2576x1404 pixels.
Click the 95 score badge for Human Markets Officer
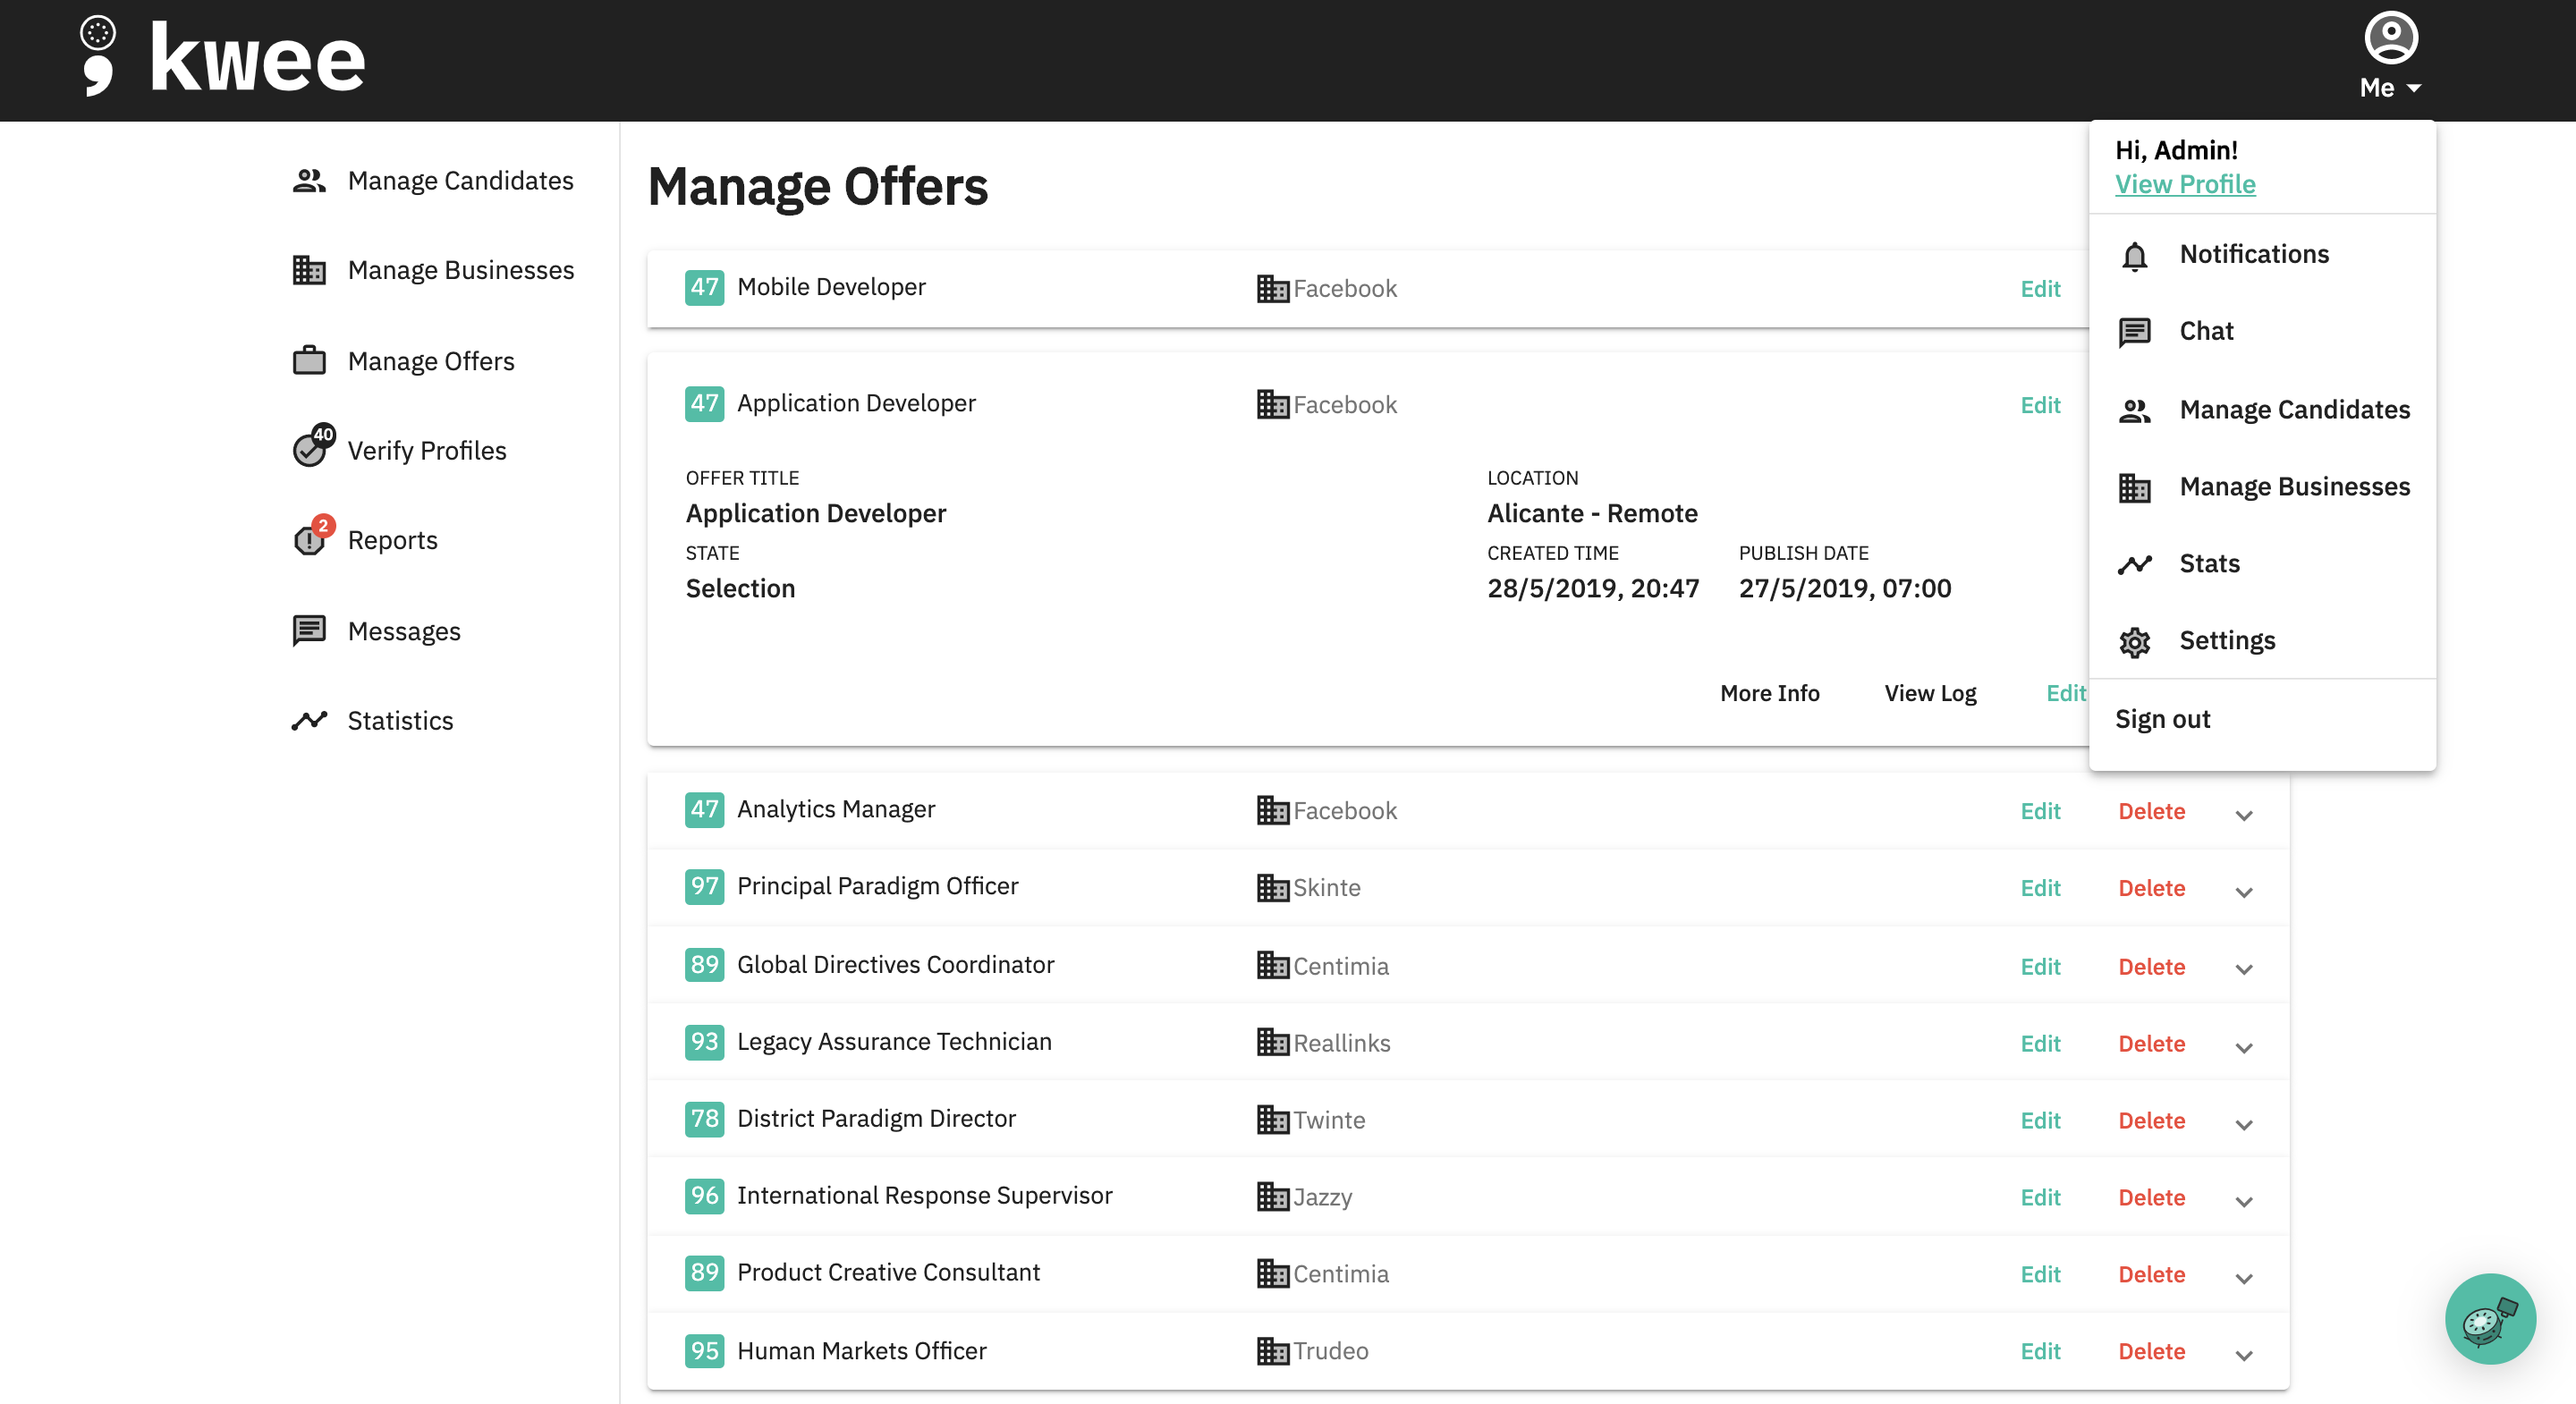click(704, 1350)
